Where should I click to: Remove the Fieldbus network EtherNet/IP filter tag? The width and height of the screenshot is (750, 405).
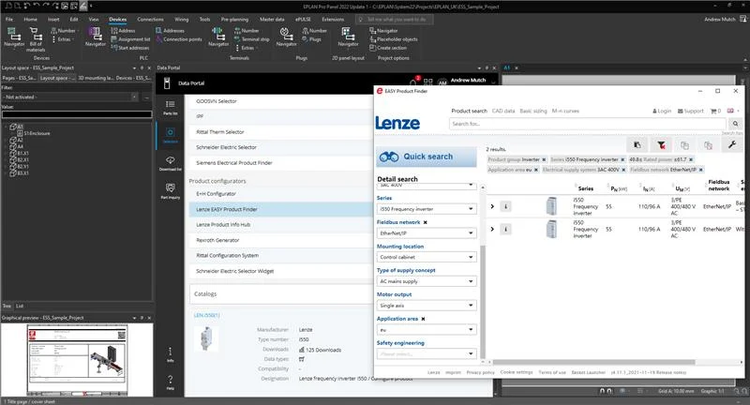[x=701, y=170]
